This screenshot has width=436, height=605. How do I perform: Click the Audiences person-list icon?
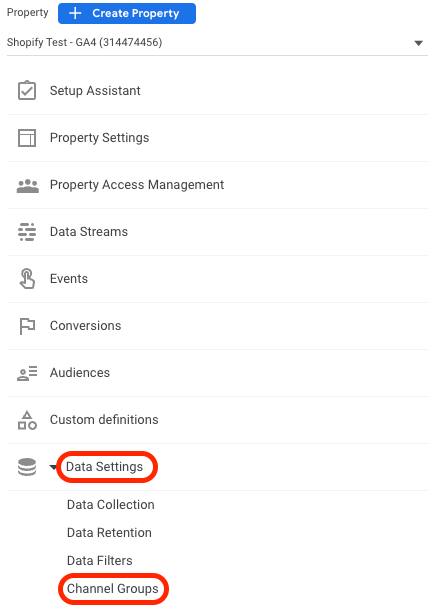click(x=27, y=373)
